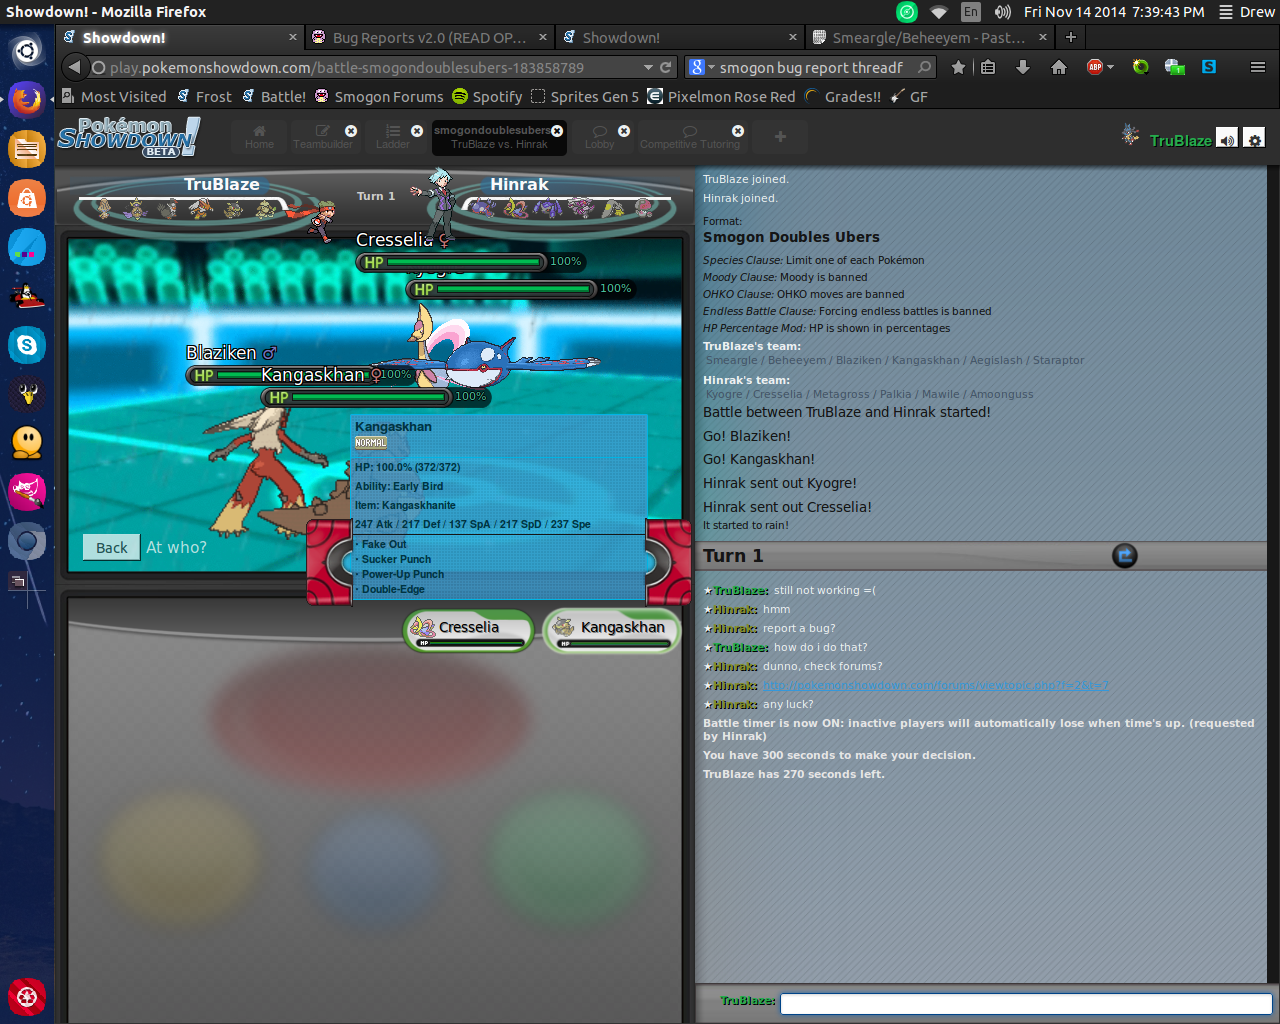Target Cresselia with the move
The image size is (1280, 1024).
[468, 631]
